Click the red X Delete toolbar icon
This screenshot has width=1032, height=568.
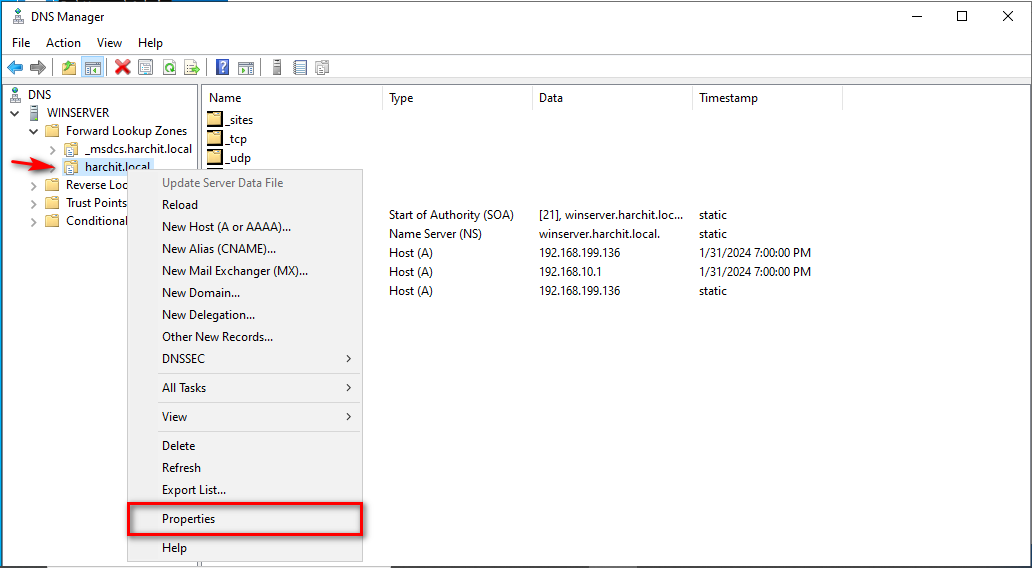123,68
